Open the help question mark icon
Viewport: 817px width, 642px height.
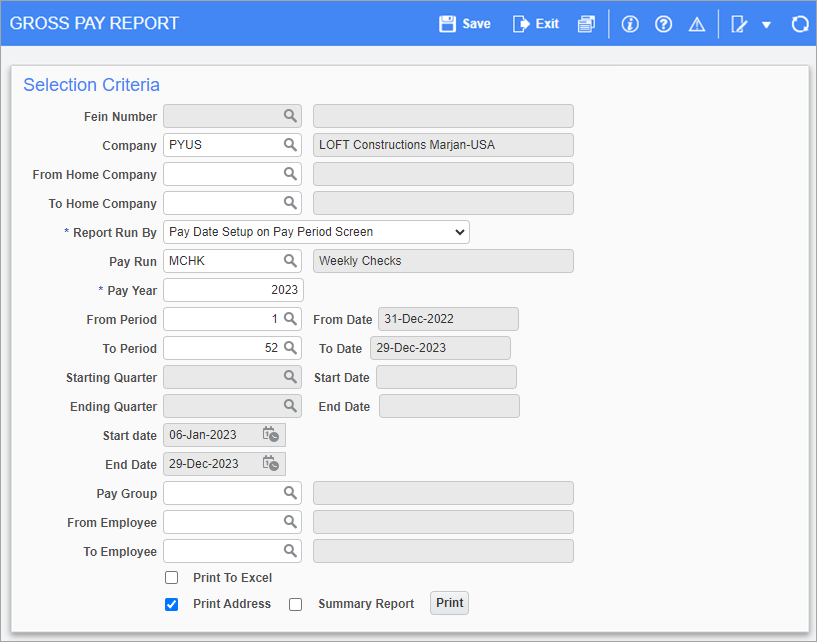[663, 24]
